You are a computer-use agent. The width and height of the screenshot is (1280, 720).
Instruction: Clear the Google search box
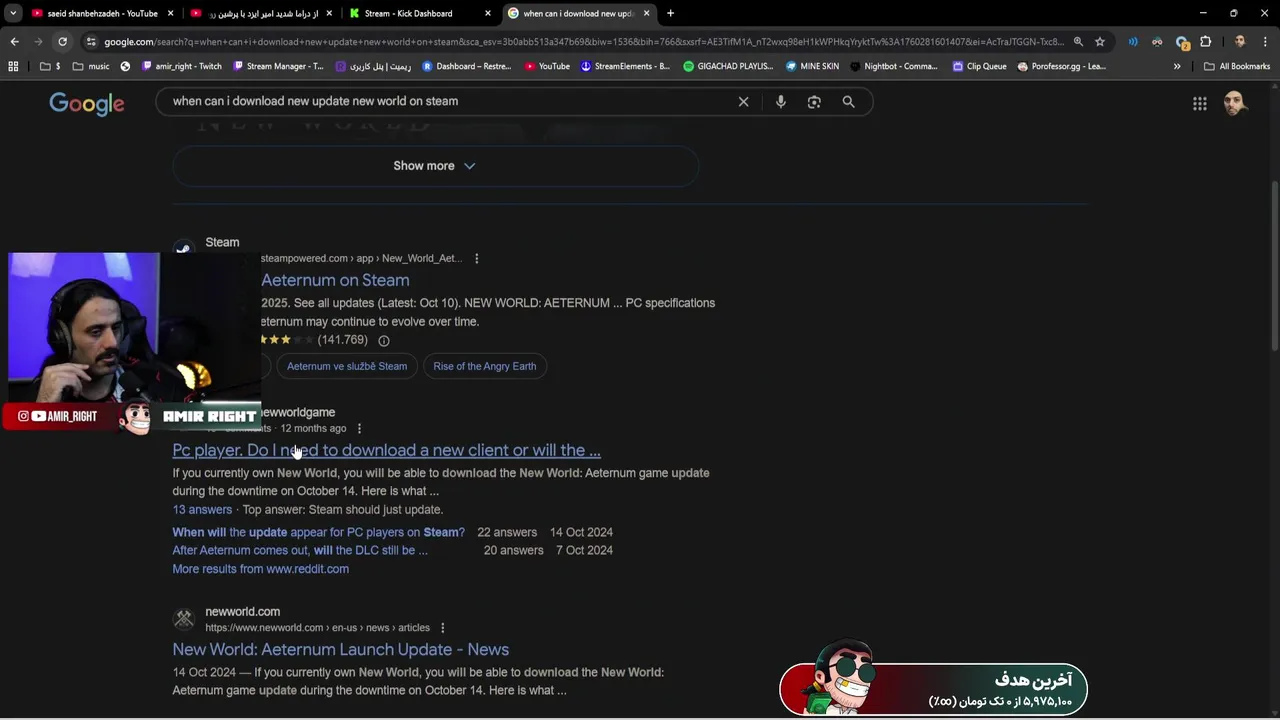point(743,102)
